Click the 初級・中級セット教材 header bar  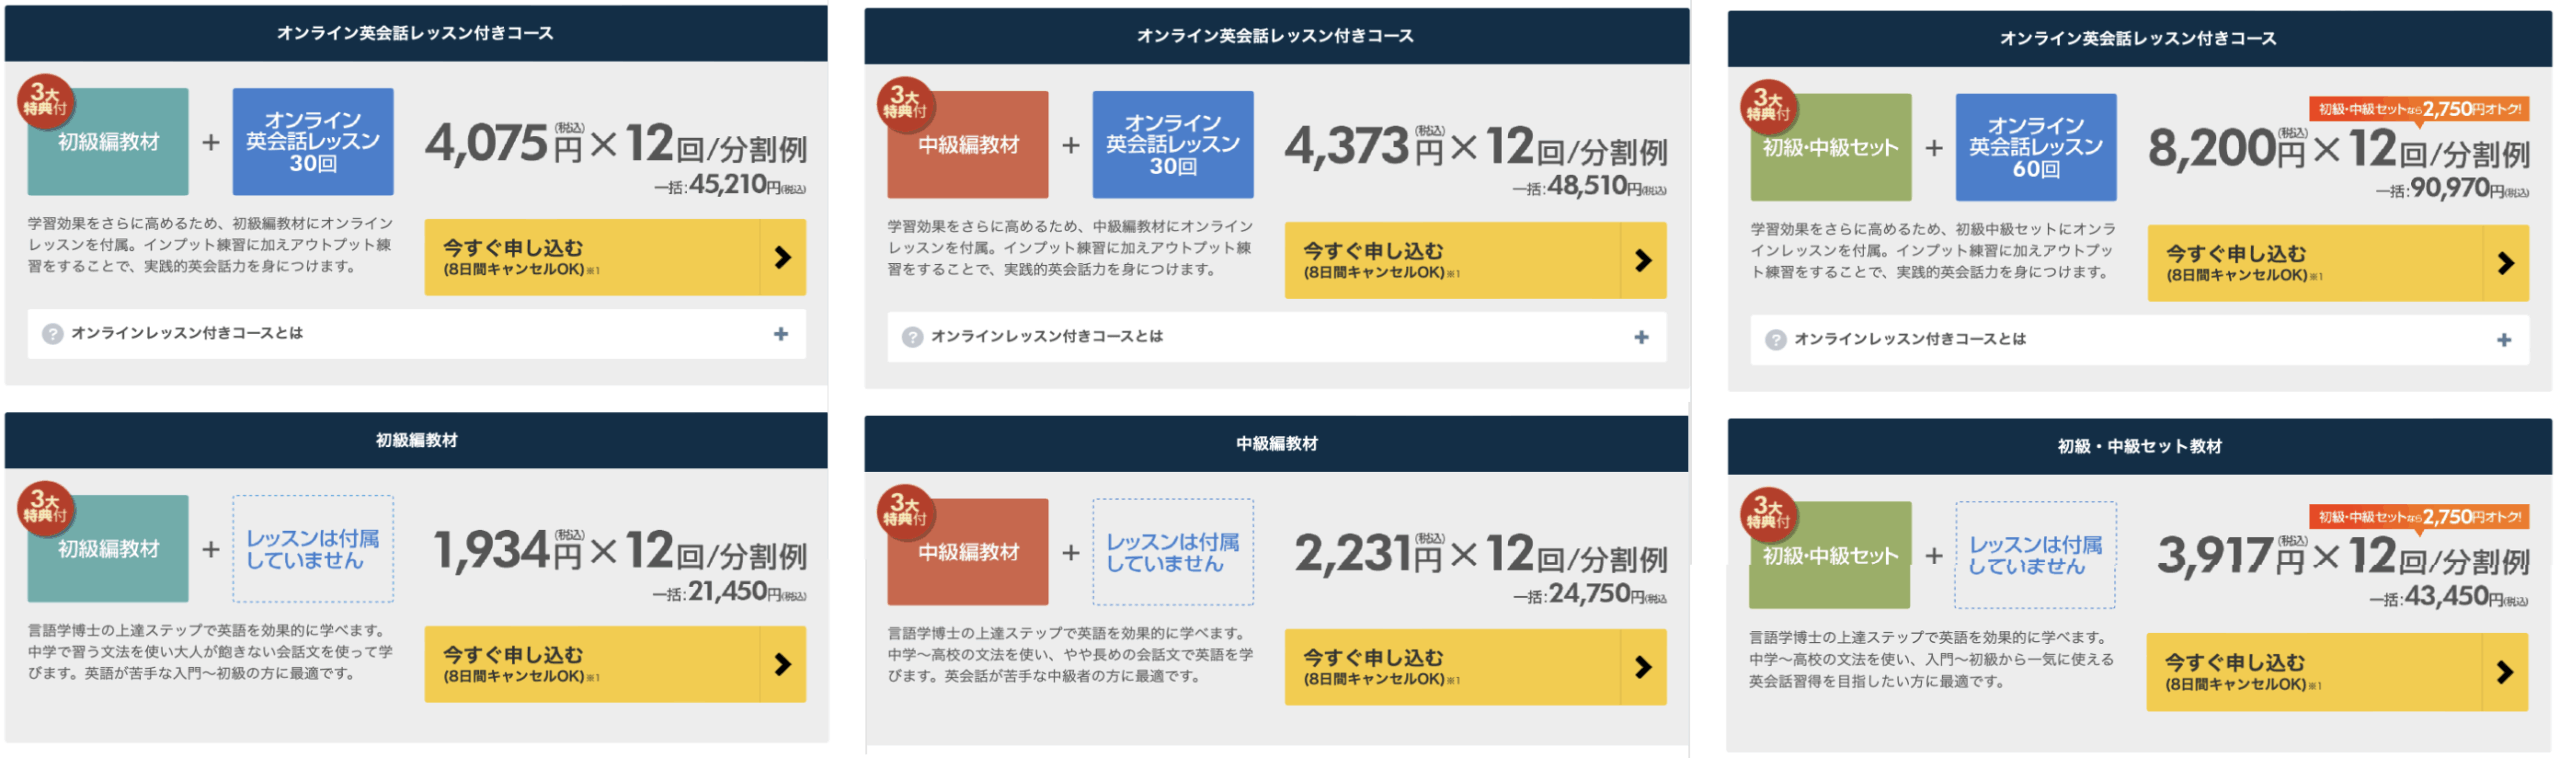coord(2139,447)
